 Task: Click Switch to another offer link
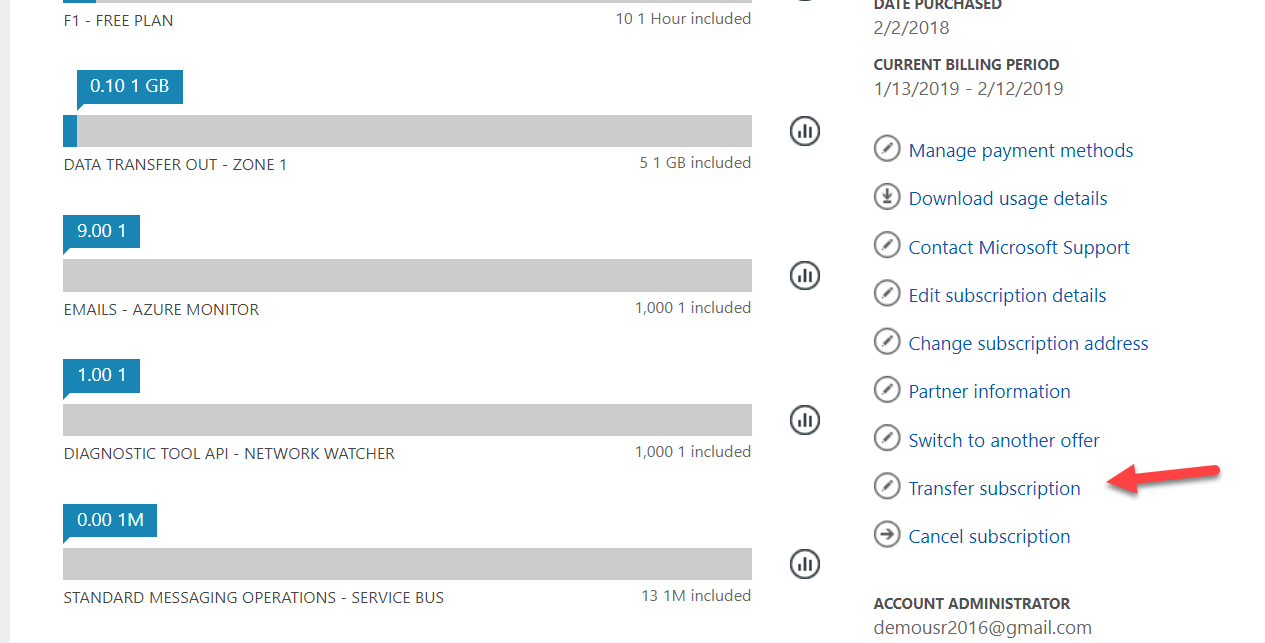[1003, 440]
